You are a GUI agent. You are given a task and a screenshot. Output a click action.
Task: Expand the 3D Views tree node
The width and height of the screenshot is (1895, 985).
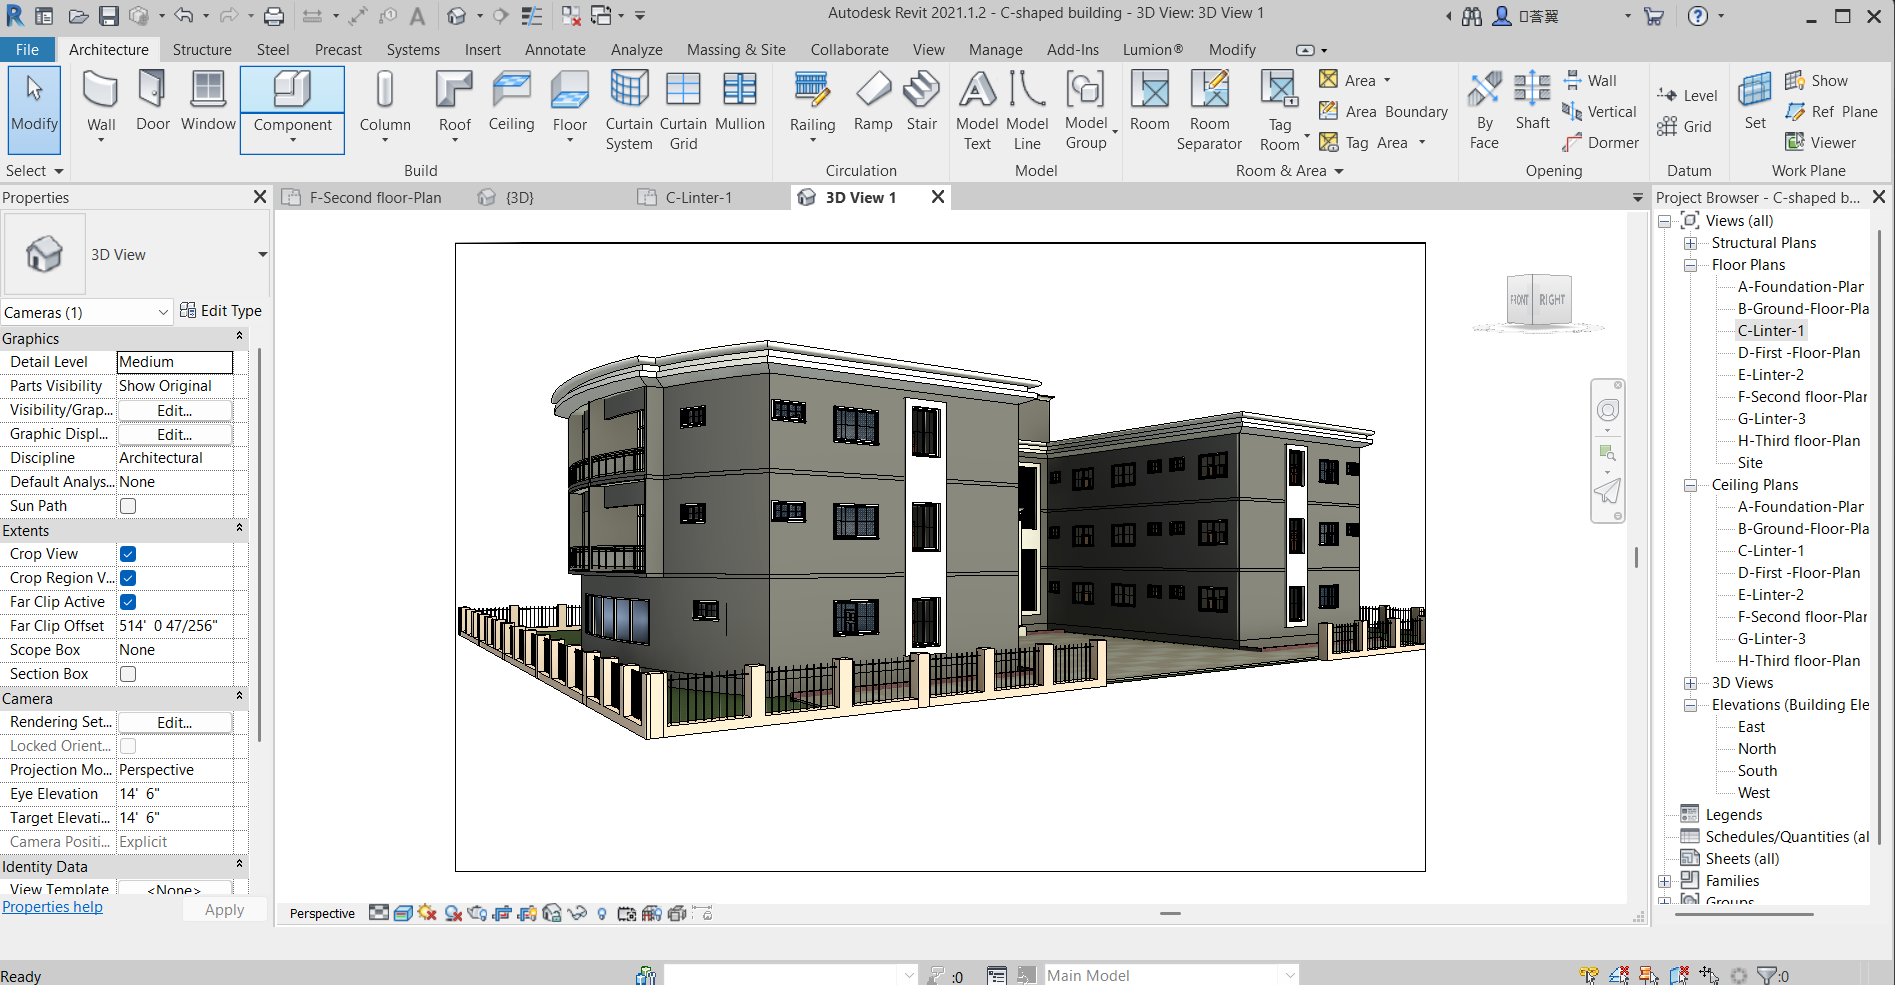click(x=1690, y=683)
